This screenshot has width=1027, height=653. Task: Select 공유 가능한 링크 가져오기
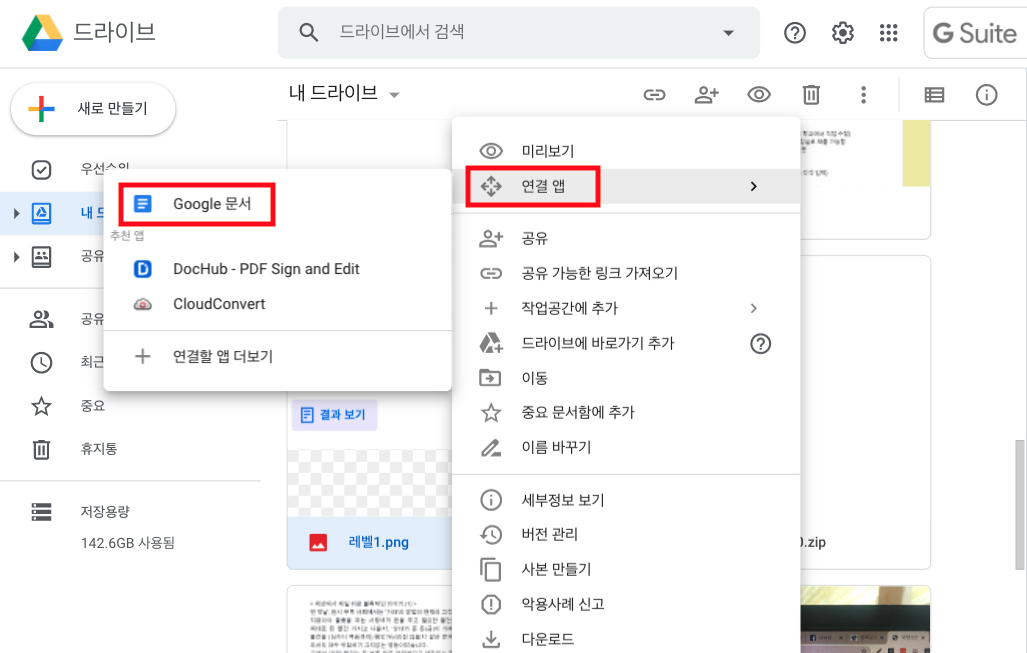click(626, 273)
